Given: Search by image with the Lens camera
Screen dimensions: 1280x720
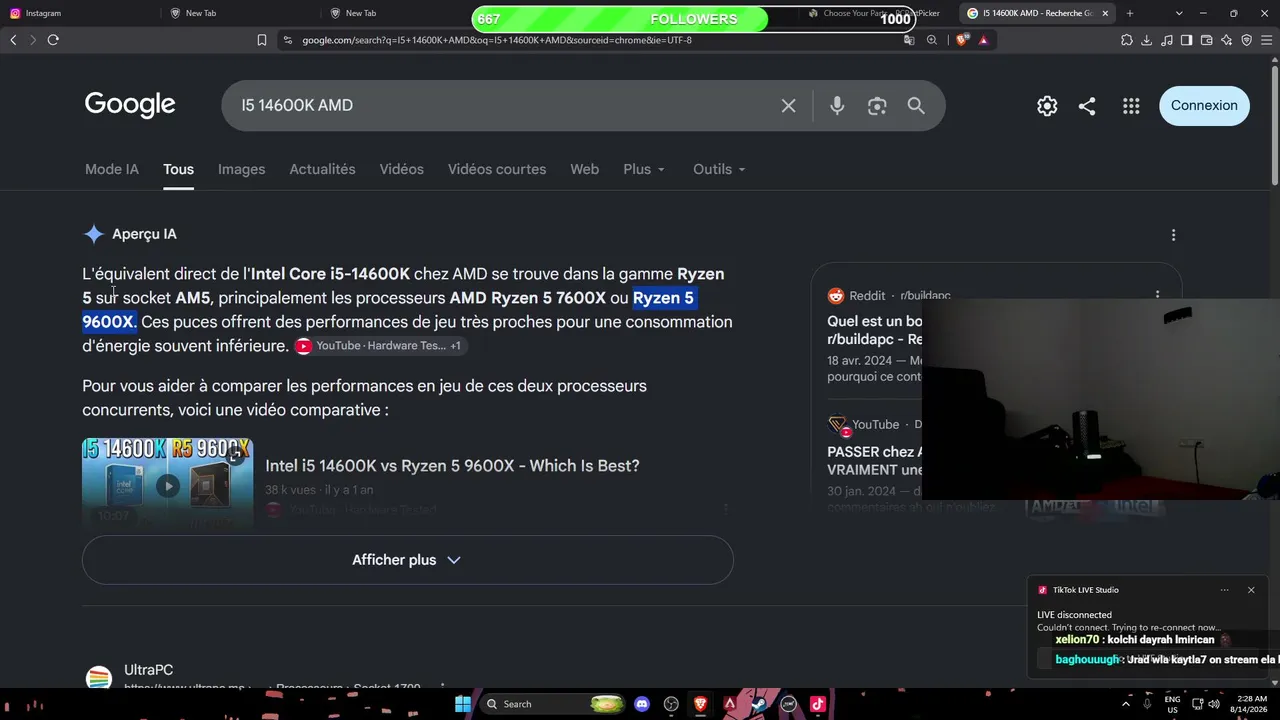Looking at the screenshot, I should (877, 106).
